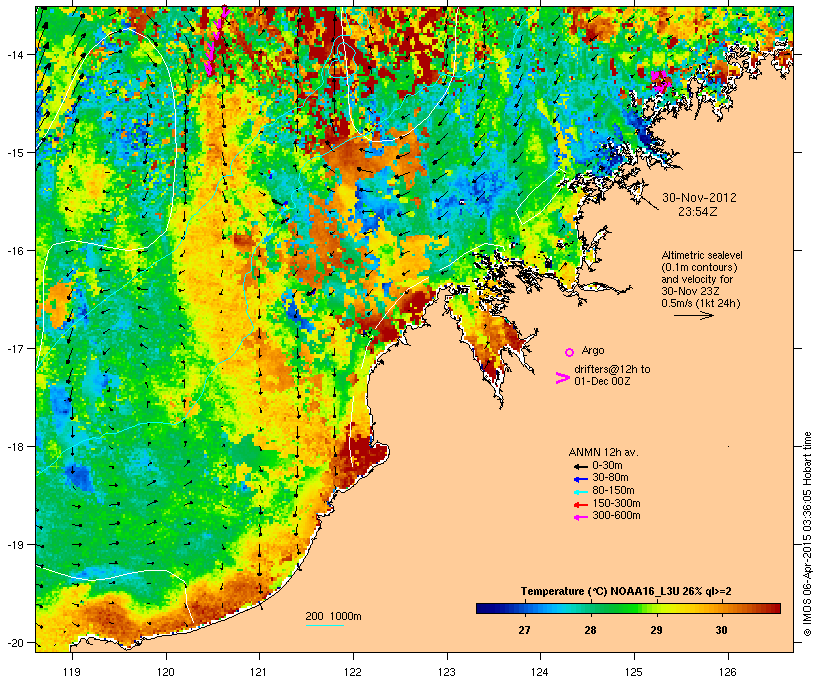Click the cyan 200 1000m isobath legend line
Viewport: 820px width, 680px height.
324,625
